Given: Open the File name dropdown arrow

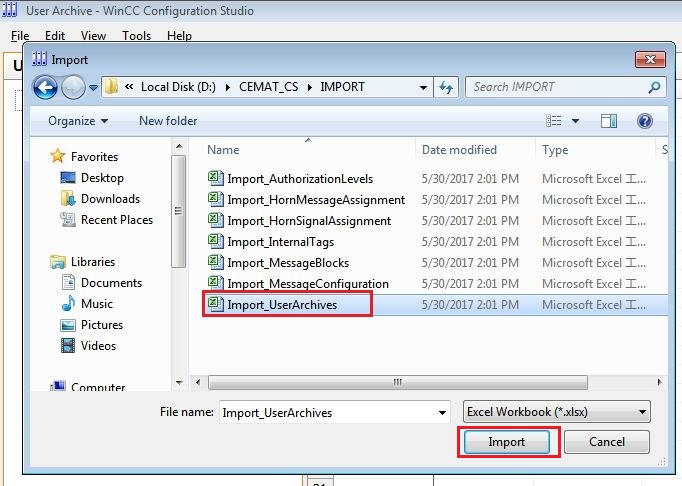Looking at the screenshot, I should [442, 412].
